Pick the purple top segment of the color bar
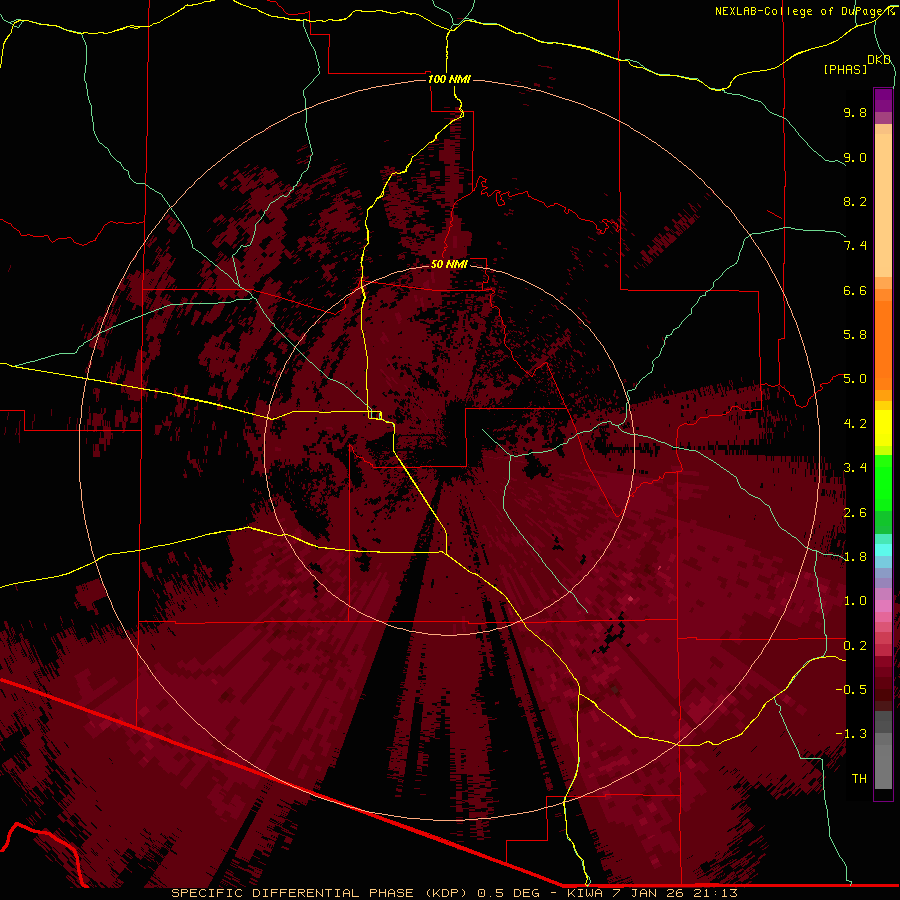The image size is (900, 900). point(883,100)
